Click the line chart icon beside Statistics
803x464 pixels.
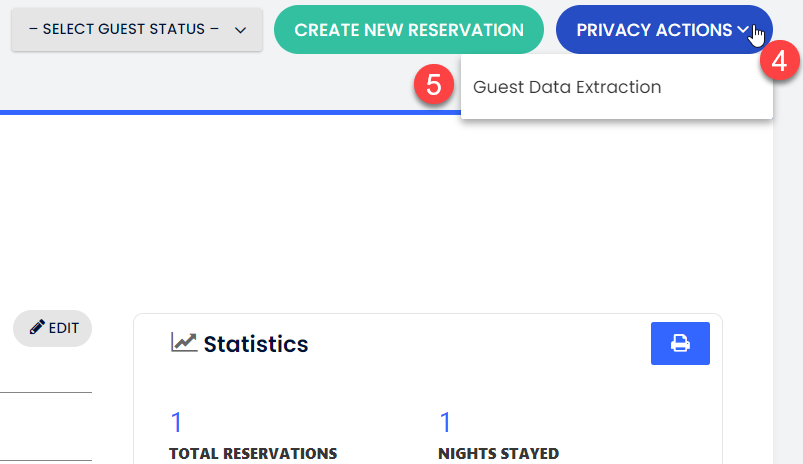click(184, 342)
